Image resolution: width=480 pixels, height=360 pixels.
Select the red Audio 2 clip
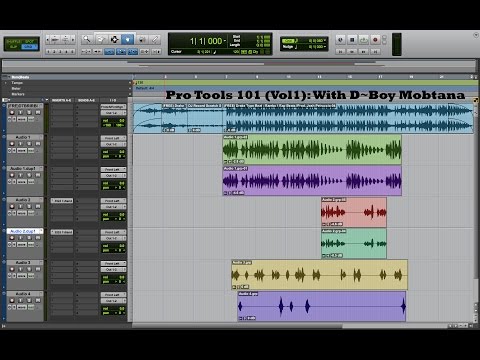354,212
